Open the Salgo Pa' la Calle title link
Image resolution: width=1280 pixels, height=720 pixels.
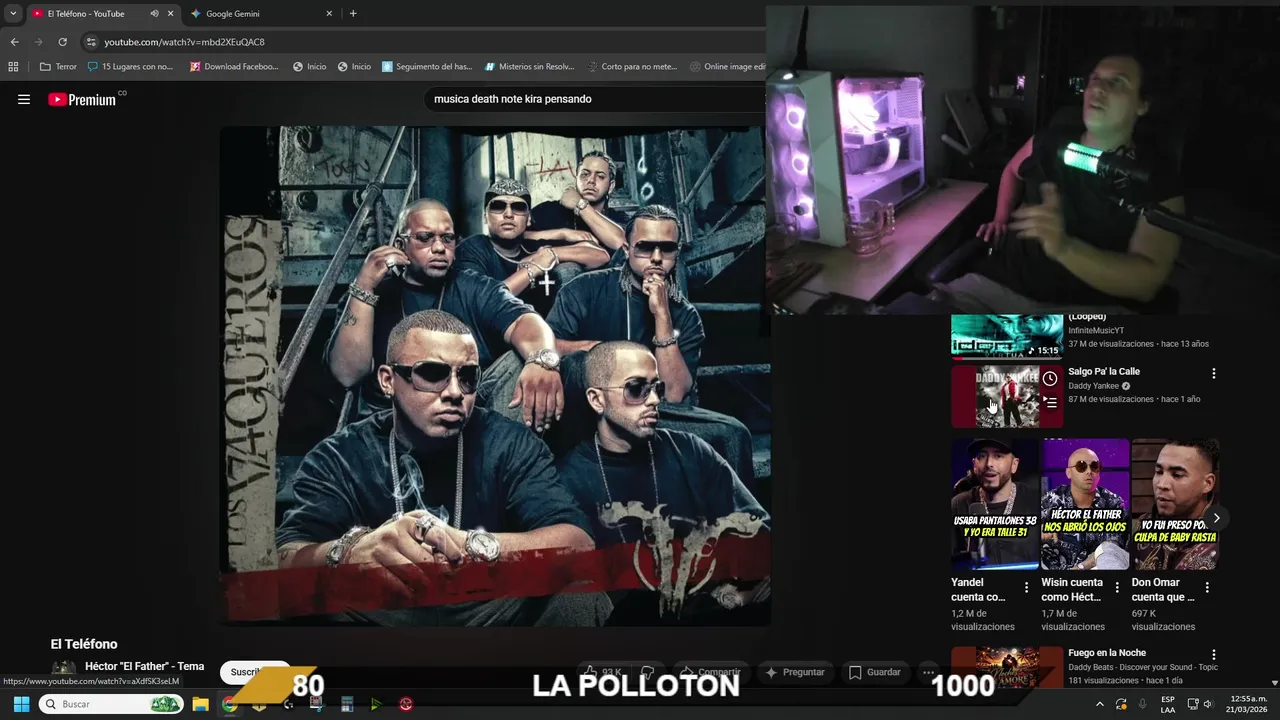(1104, 371)
